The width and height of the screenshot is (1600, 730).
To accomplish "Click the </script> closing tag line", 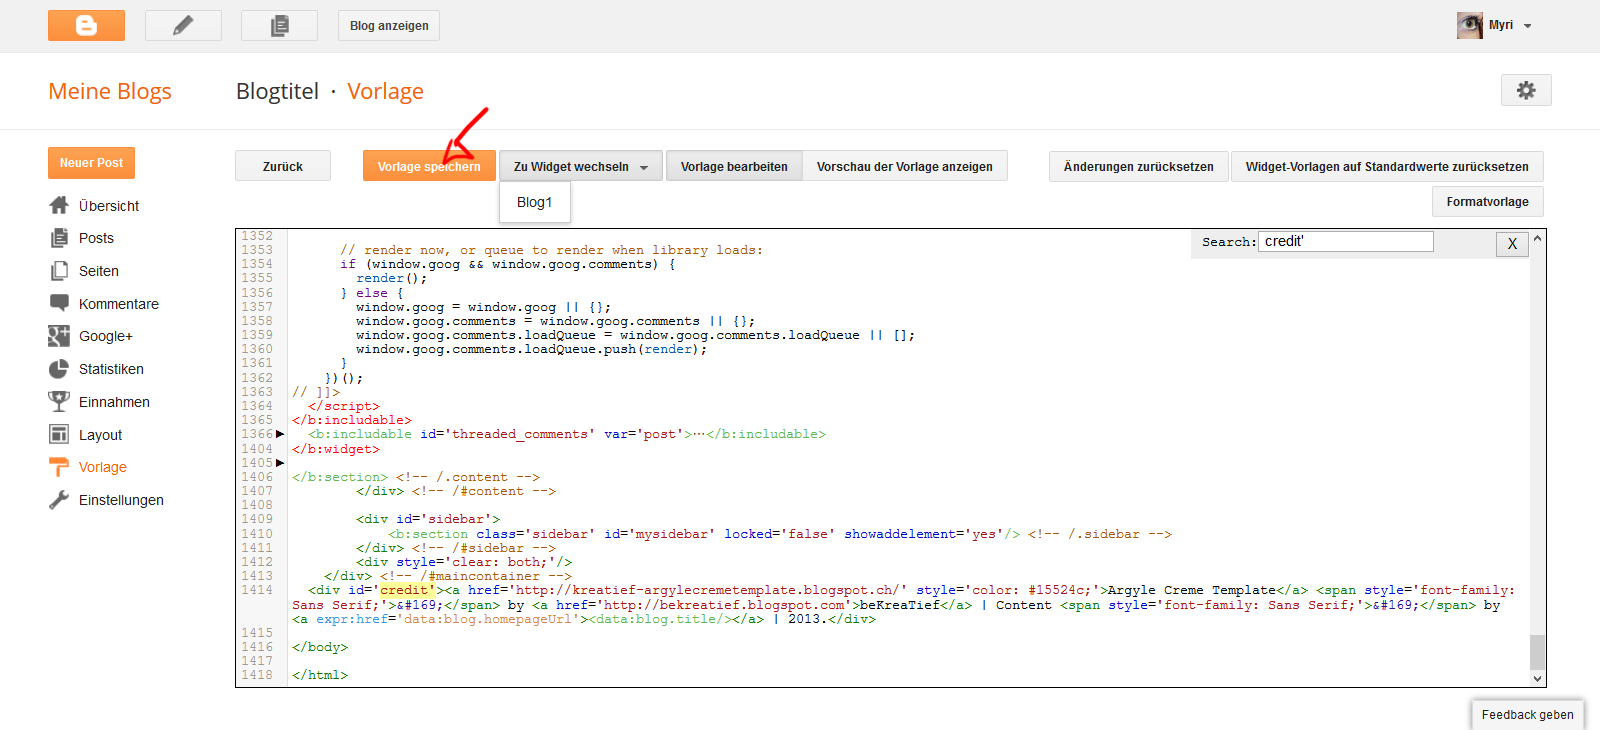I will click(344, 406).
